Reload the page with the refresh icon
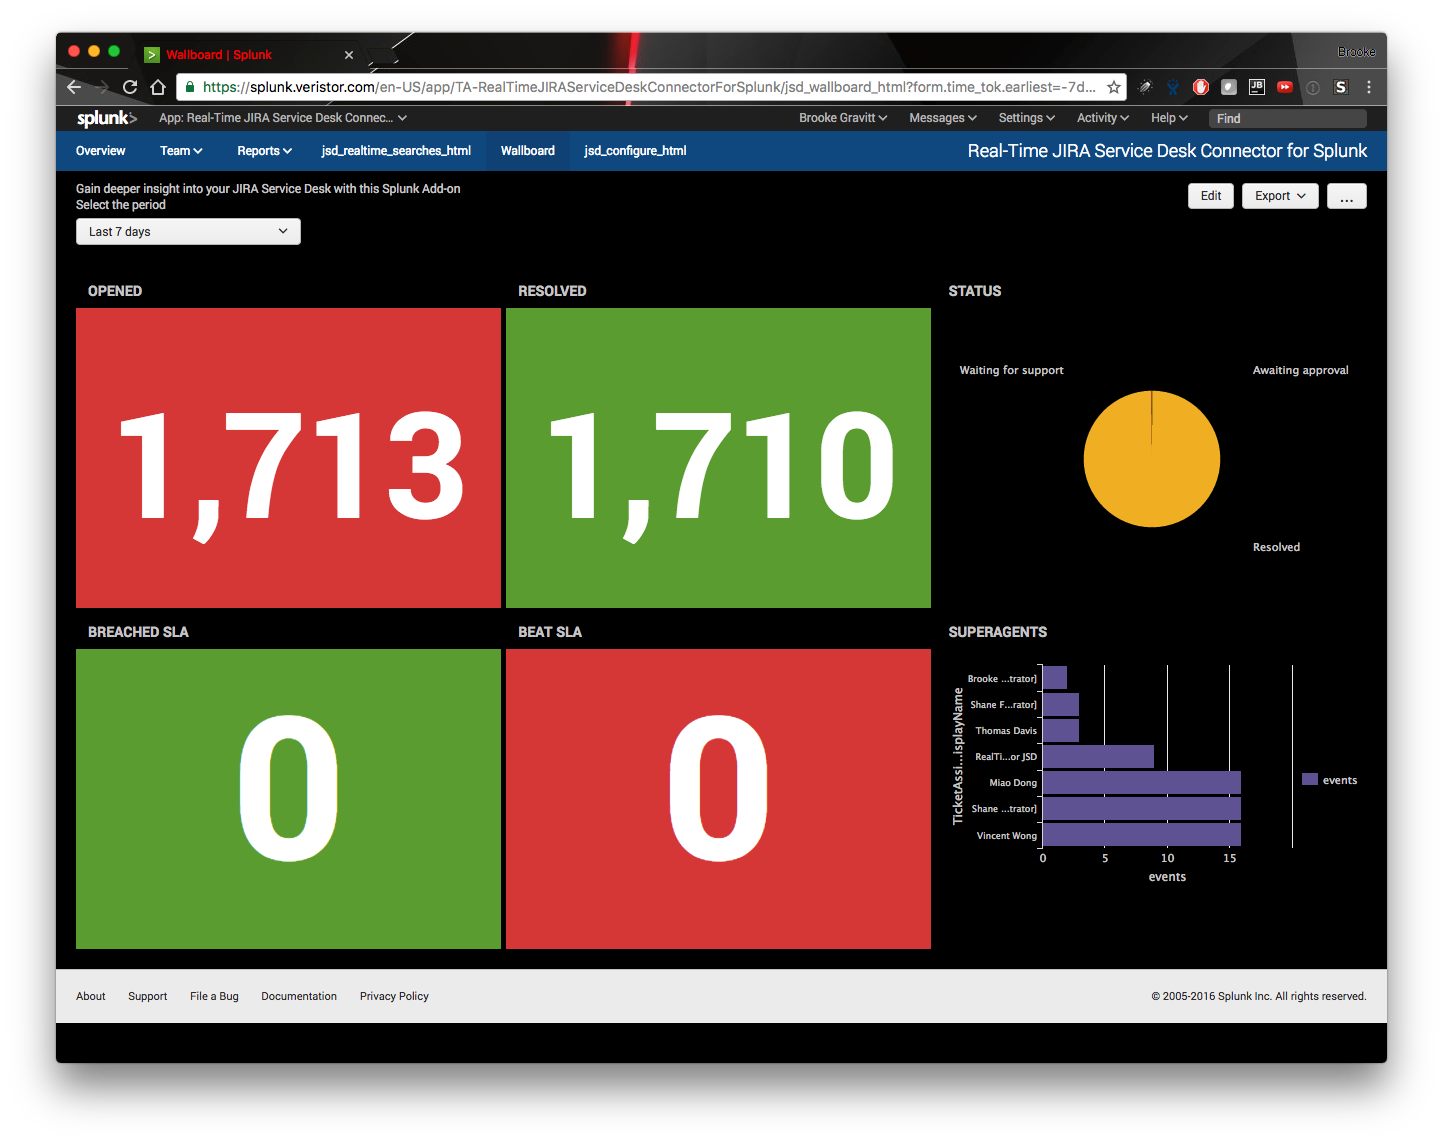1443x1143 pixels. (x=130, y=87)
